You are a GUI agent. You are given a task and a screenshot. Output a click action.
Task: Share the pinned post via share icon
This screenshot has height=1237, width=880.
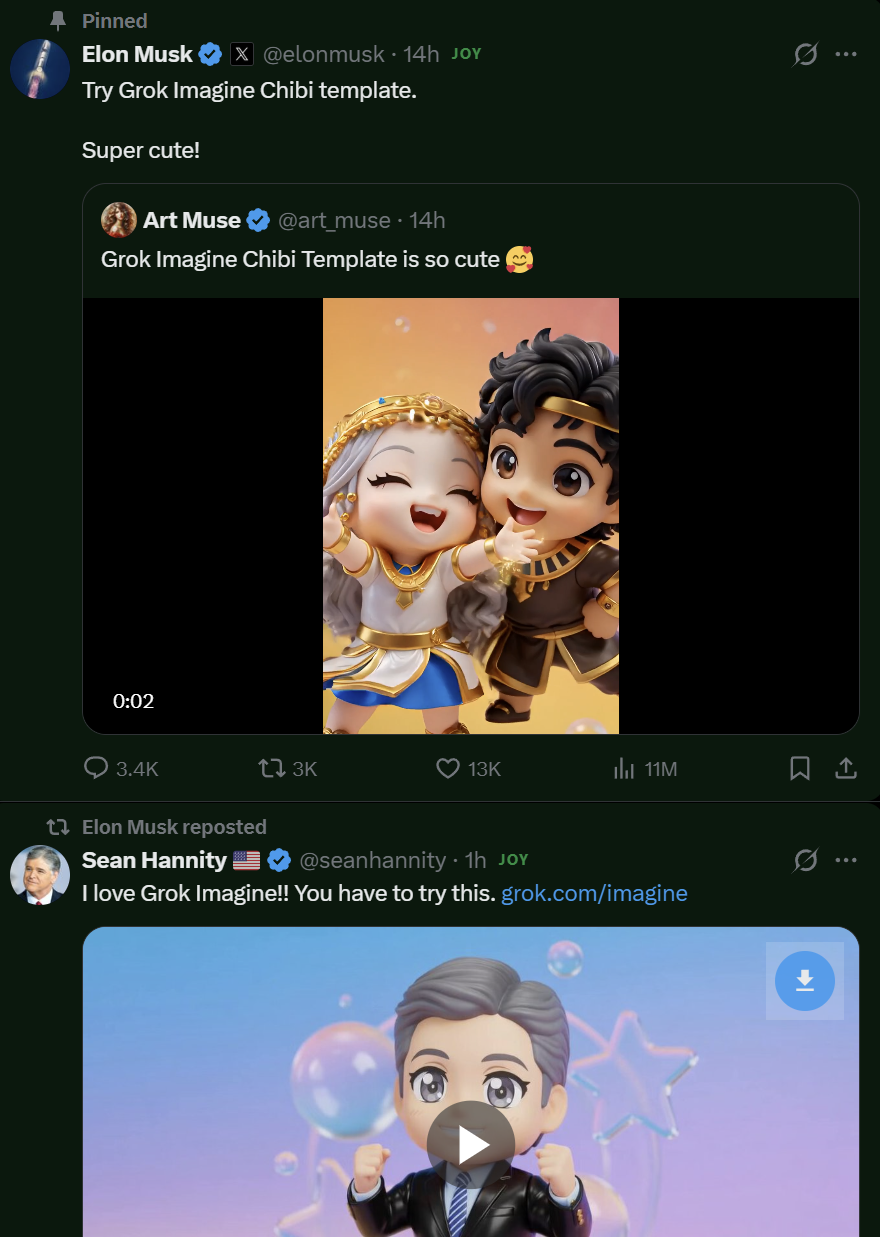(846, 768)
